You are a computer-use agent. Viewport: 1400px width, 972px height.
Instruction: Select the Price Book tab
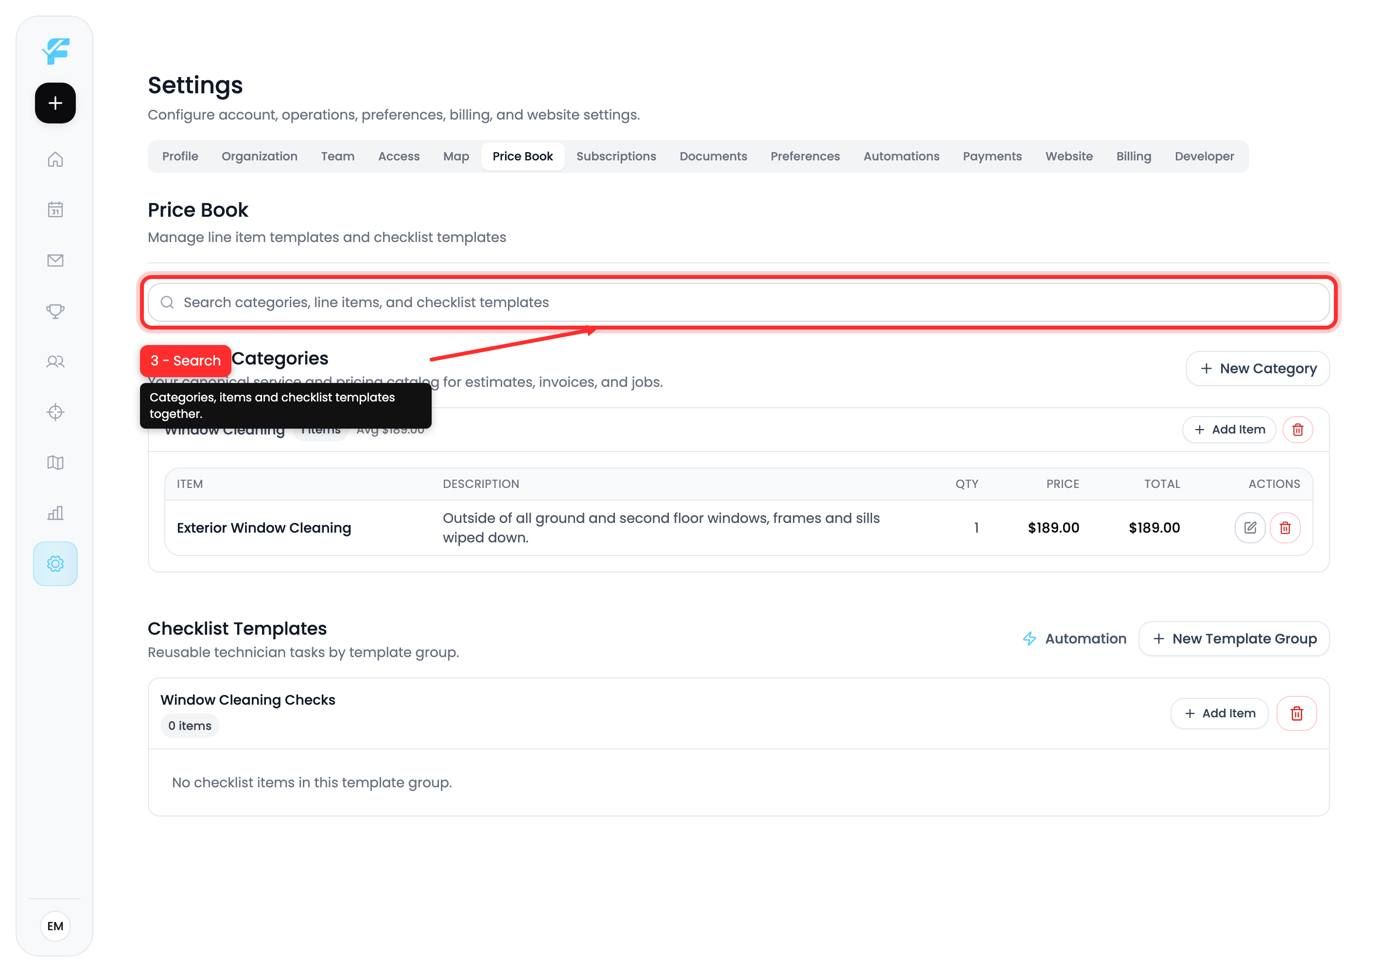[523, 156]
